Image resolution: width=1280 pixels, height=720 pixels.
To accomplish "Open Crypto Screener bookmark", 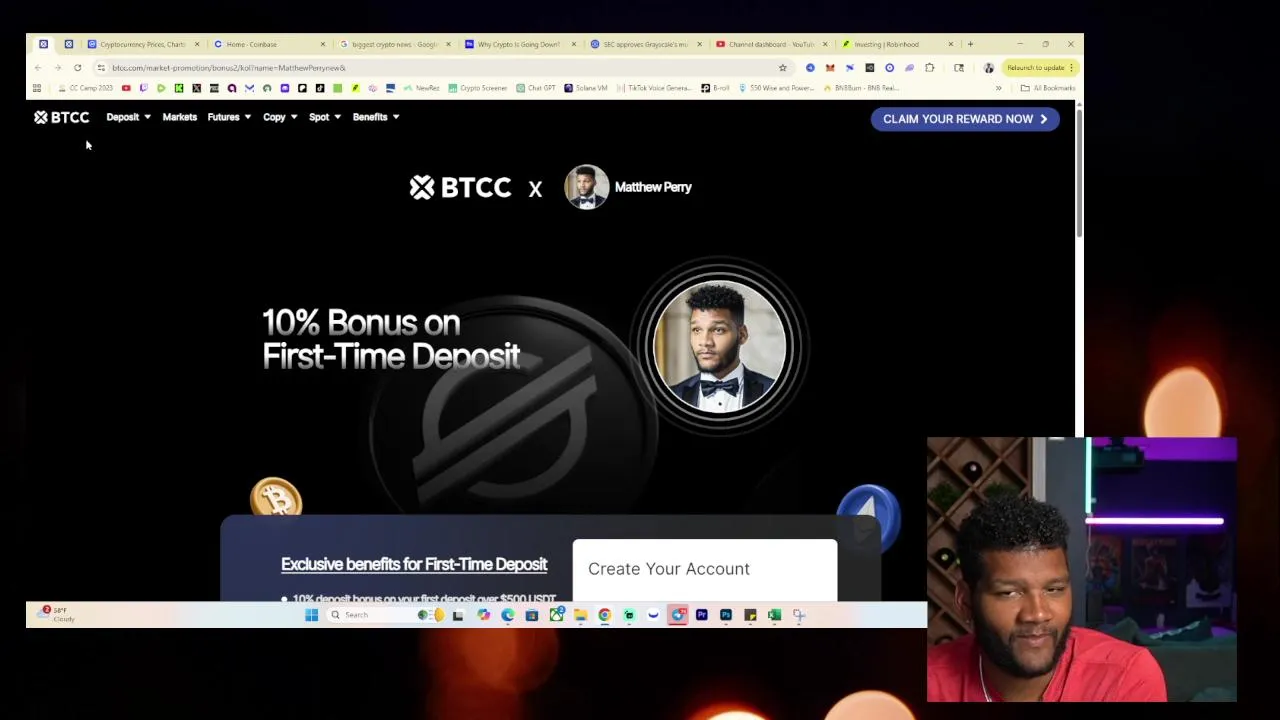I will pyautogui.click(x=478, y=88).
